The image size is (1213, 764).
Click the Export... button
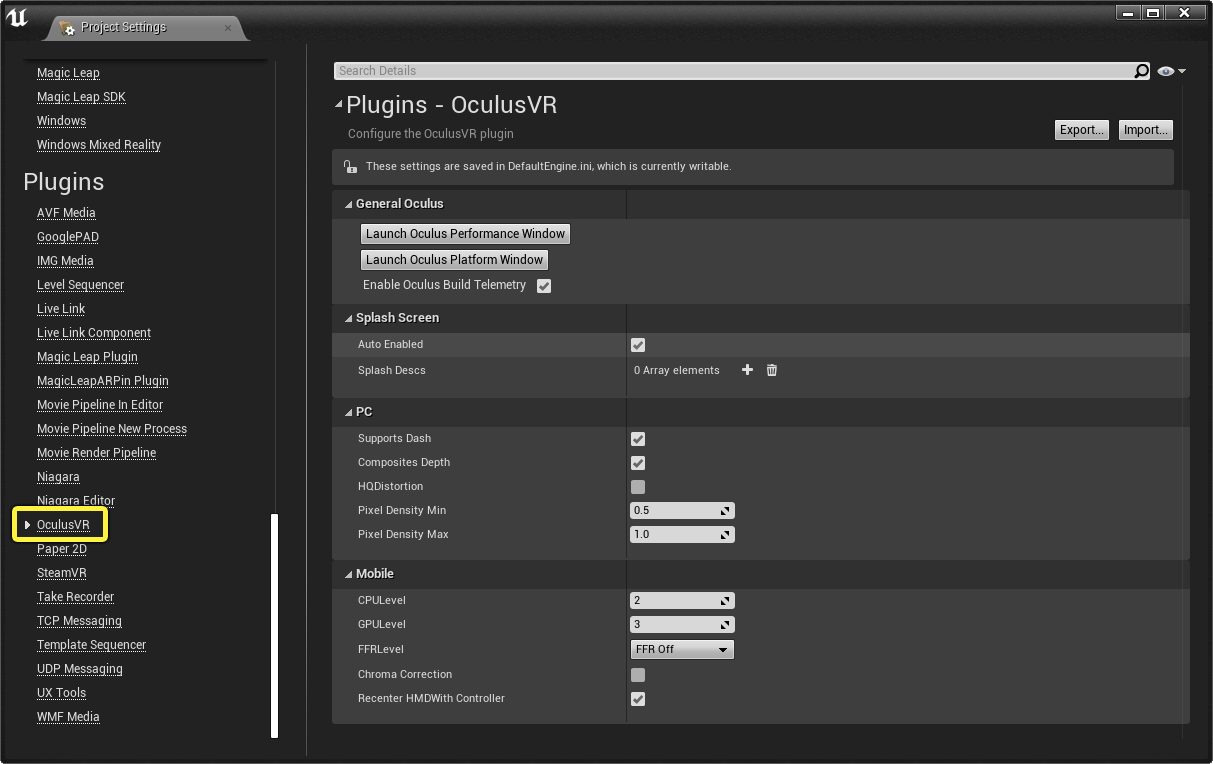1082,130
